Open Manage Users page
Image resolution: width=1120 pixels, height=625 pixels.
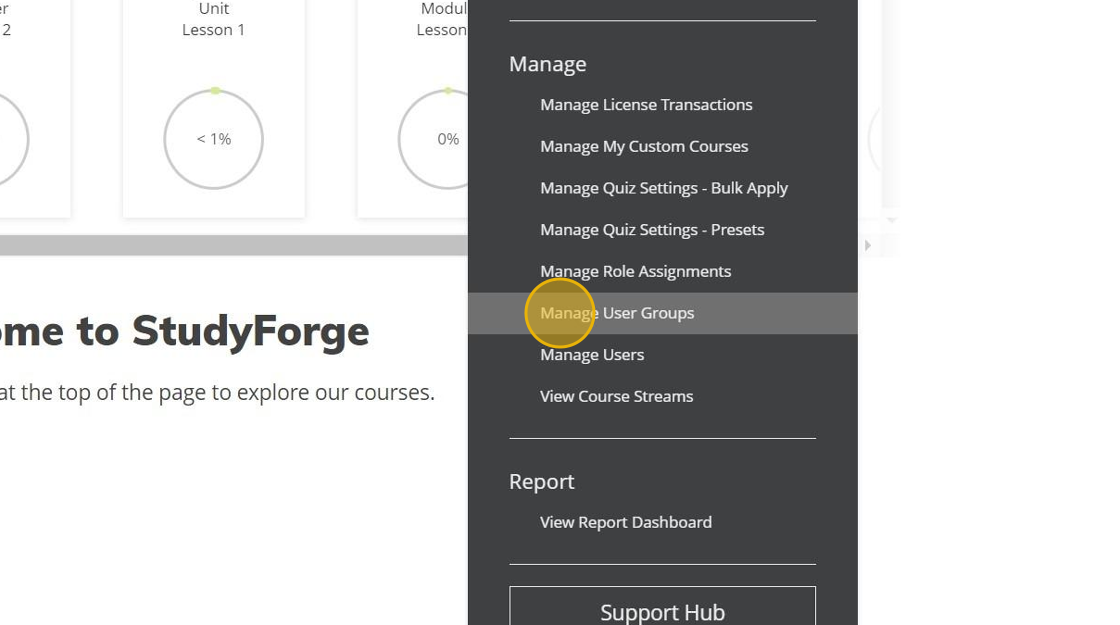(592, 355)
